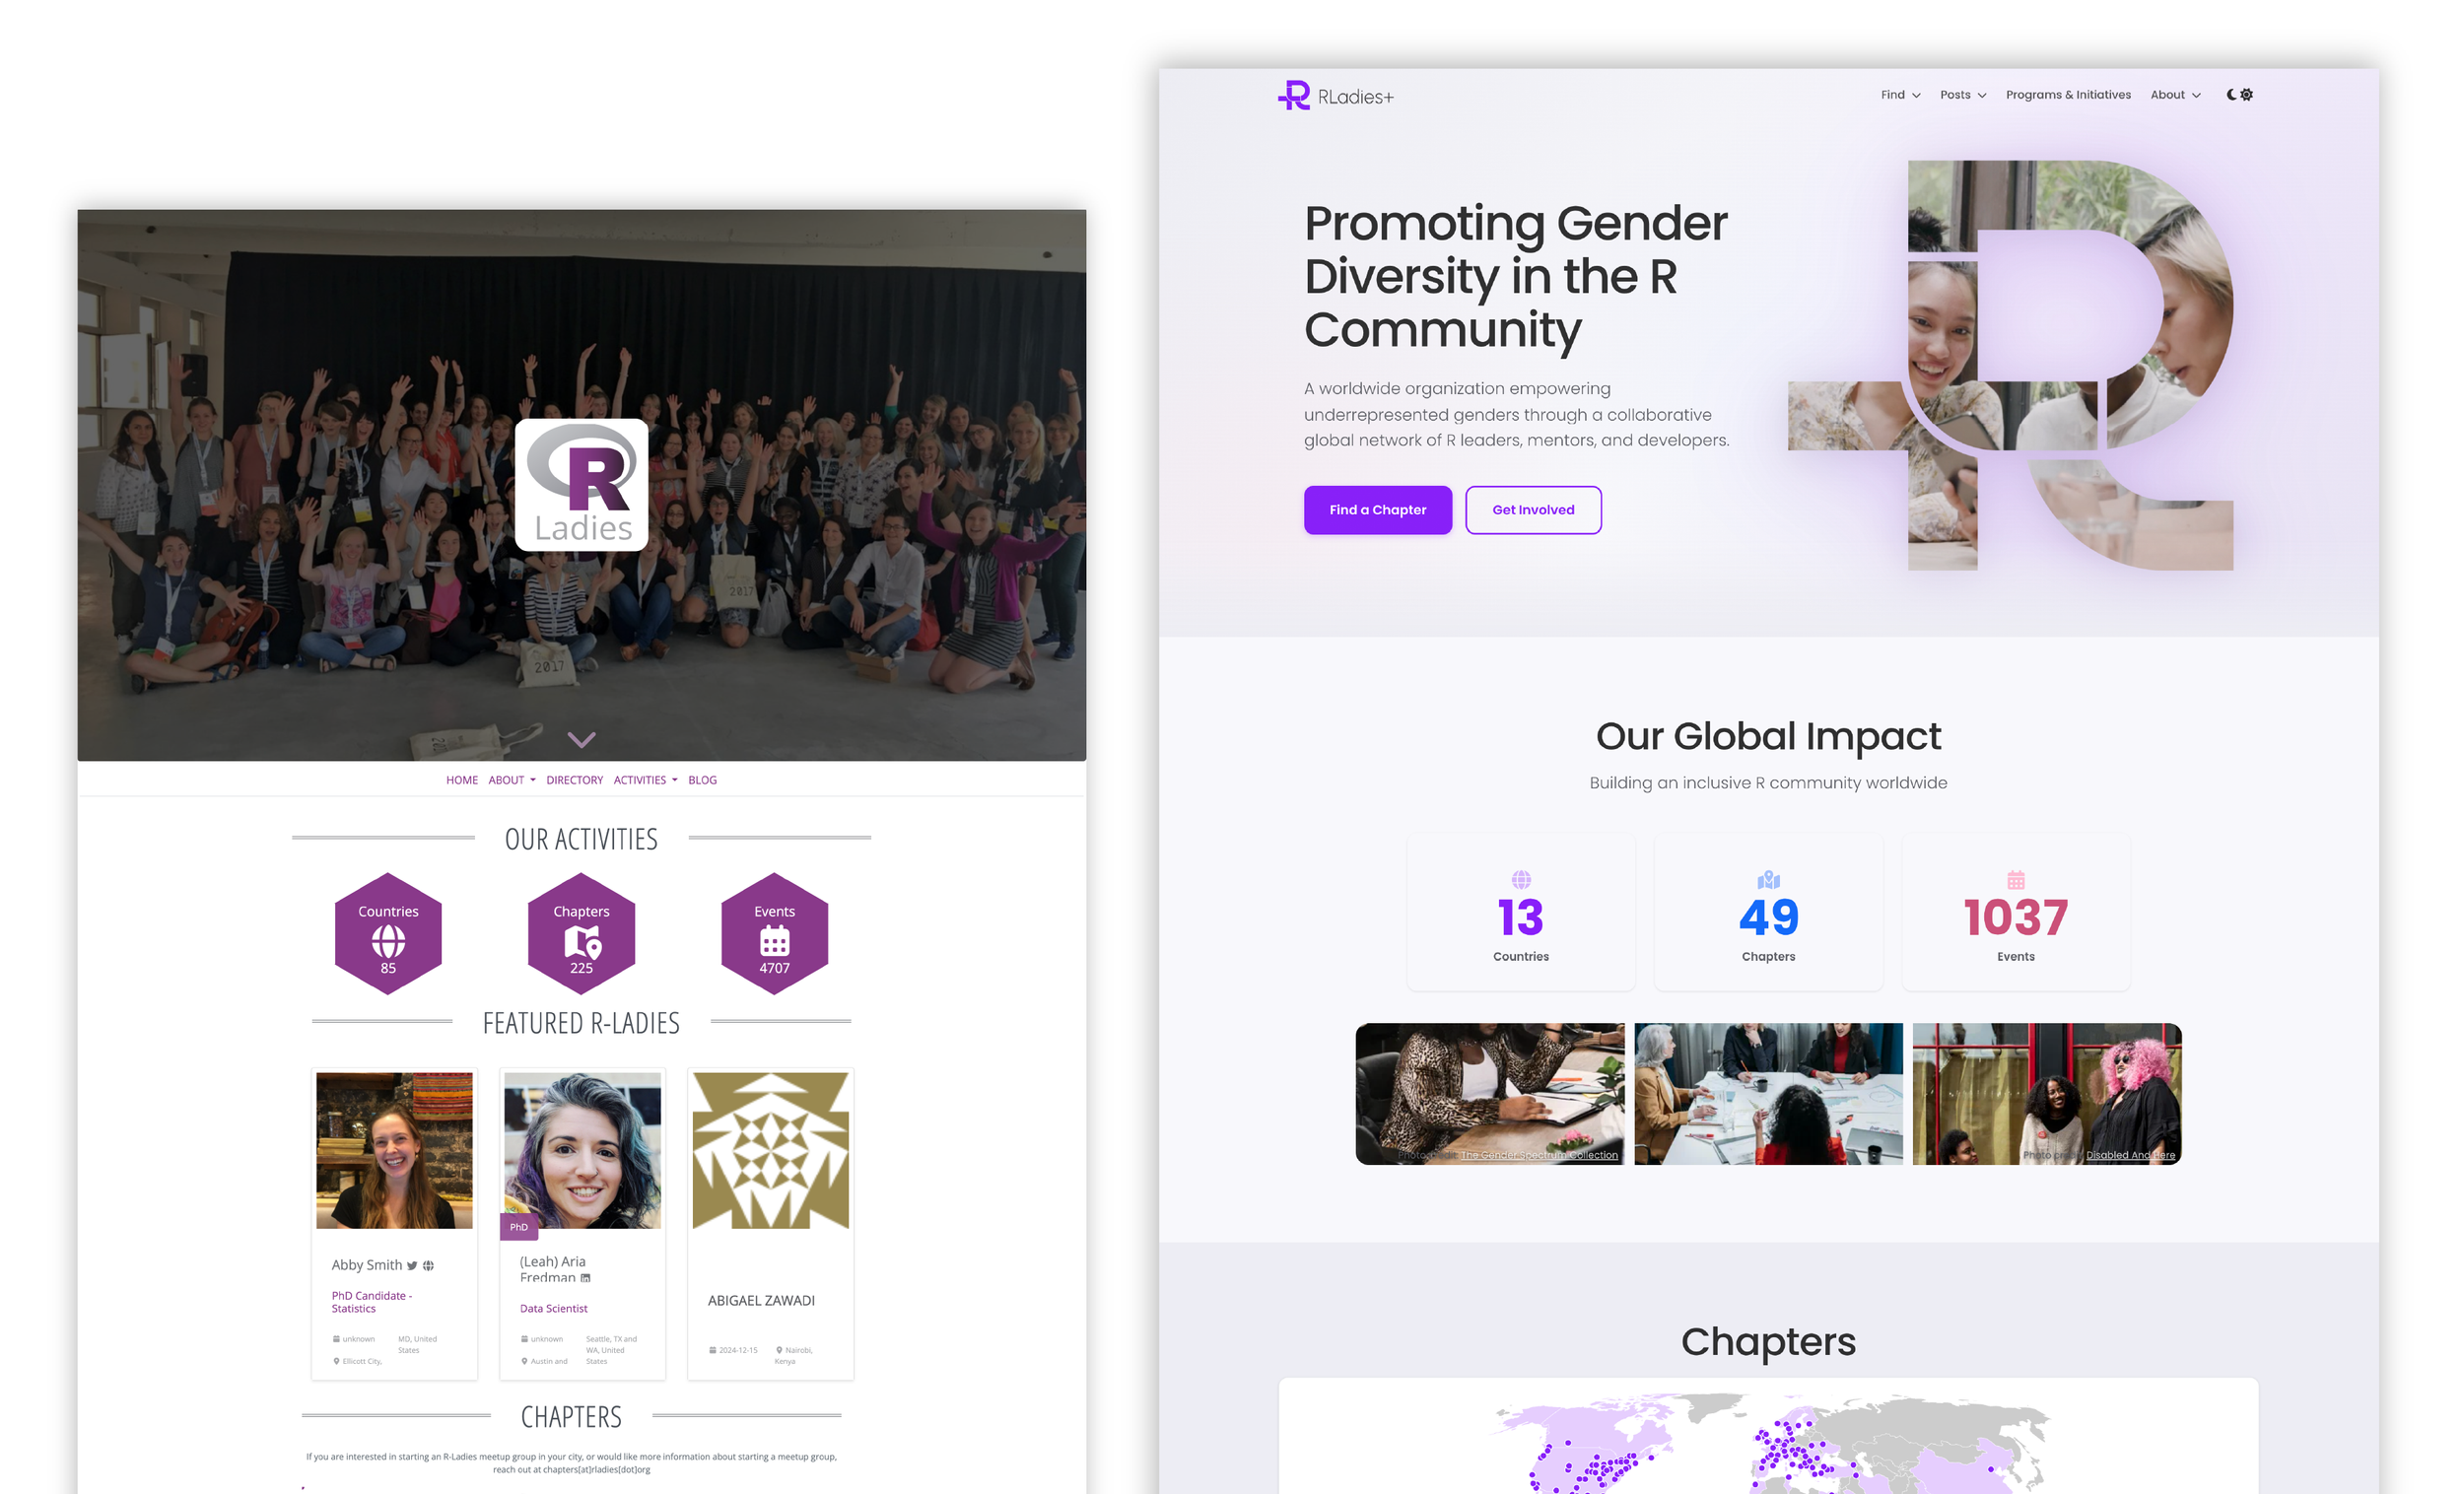Go to HOME in the old site nav
The image size is (2464, 1494).
pyautogui.click(x=461, y=780)
